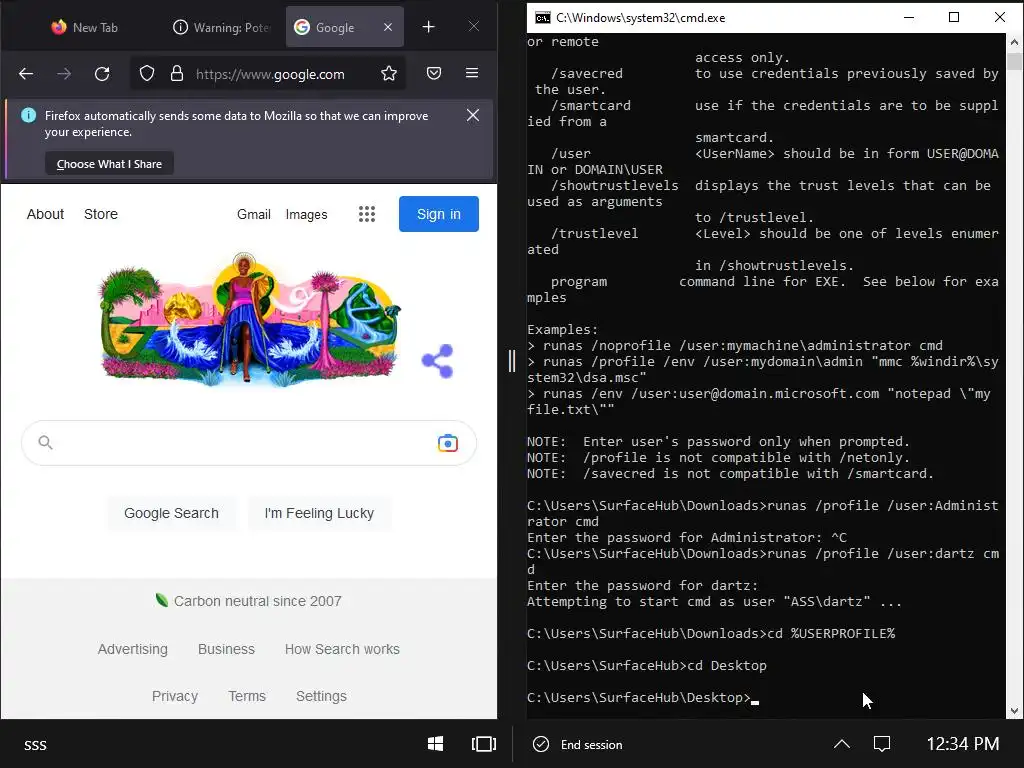Image resolution: width=1024 pixels, height=768 pixels.
Task: Open the Advertising footer link
Action: [x=133, y=649]
